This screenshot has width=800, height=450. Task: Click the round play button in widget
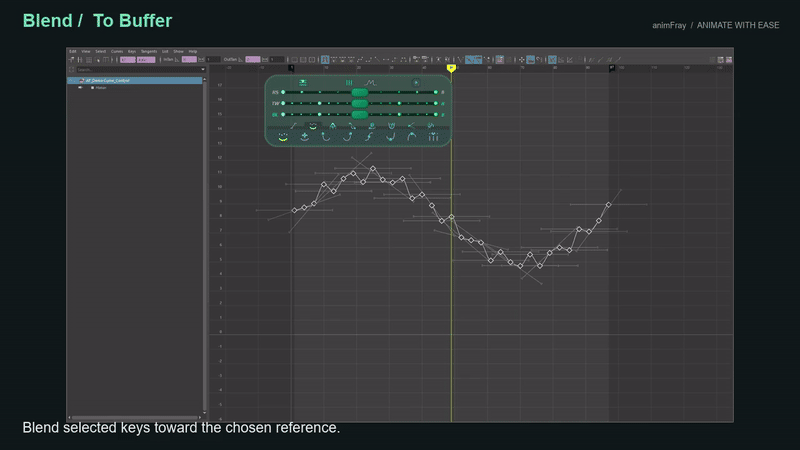pyautogui.click(x=416, y=83)
